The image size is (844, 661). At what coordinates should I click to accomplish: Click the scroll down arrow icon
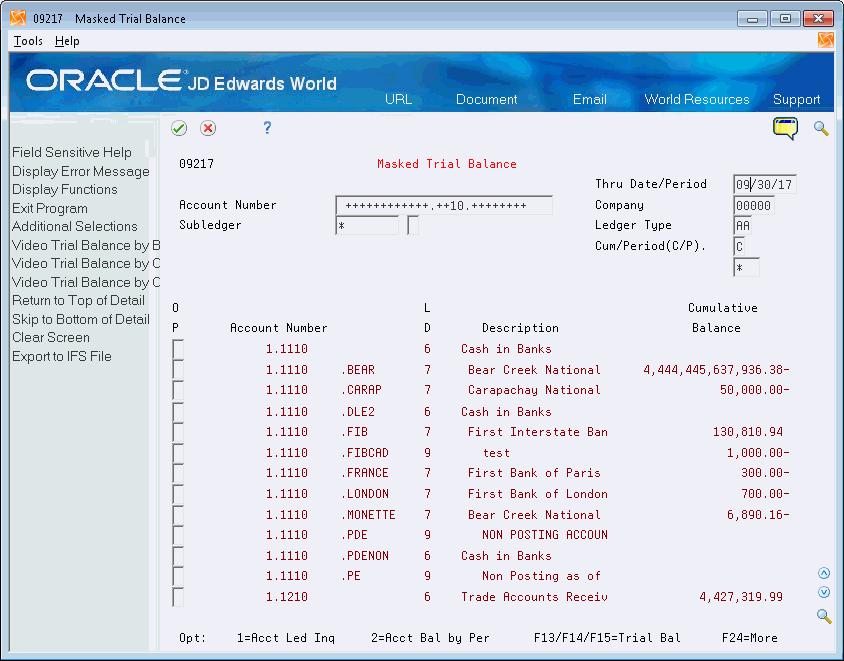click(x=824, y=592)
